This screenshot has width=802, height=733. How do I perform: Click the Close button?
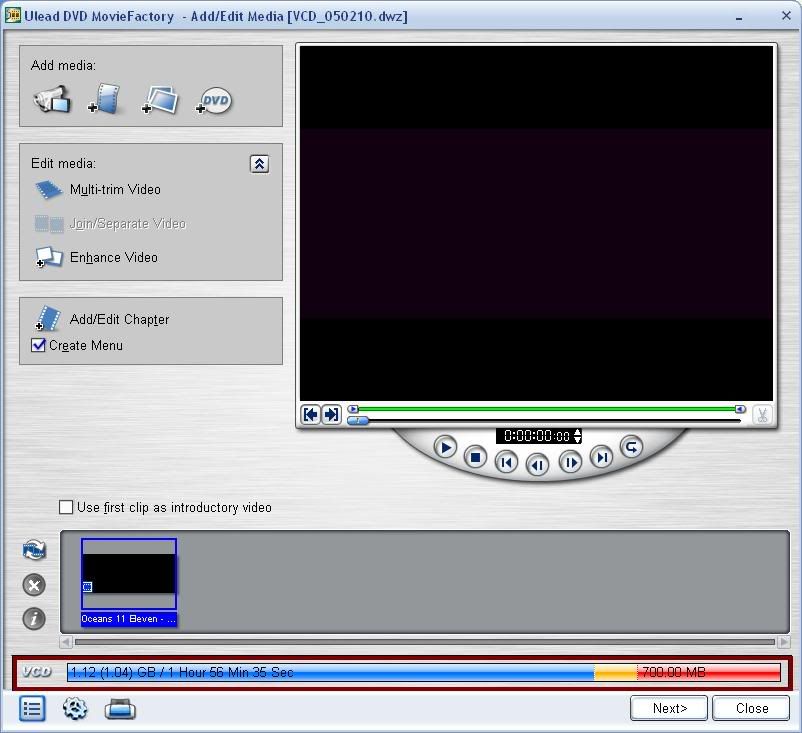pyautogui.click(x=751, y=708)
